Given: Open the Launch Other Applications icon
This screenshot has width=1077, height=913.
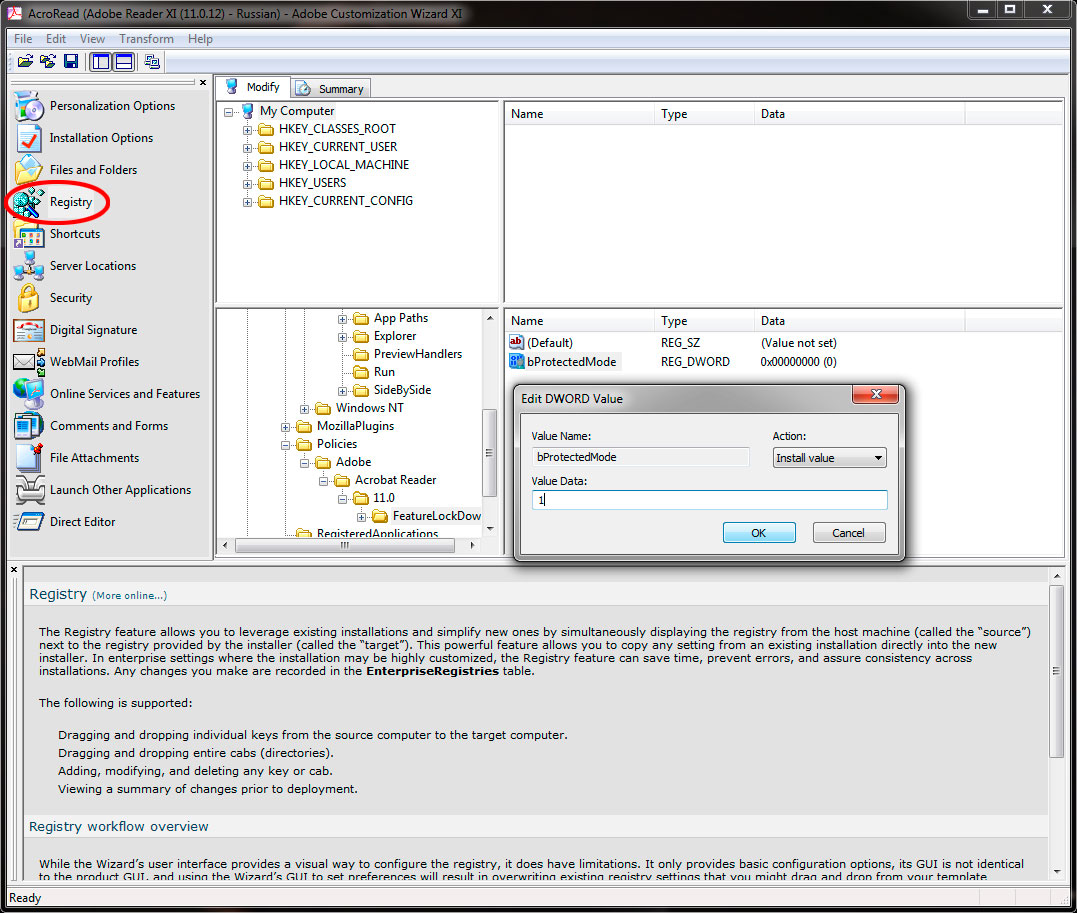Looking at the screenshot, I should pyautogui.click(x=29, y=490).
